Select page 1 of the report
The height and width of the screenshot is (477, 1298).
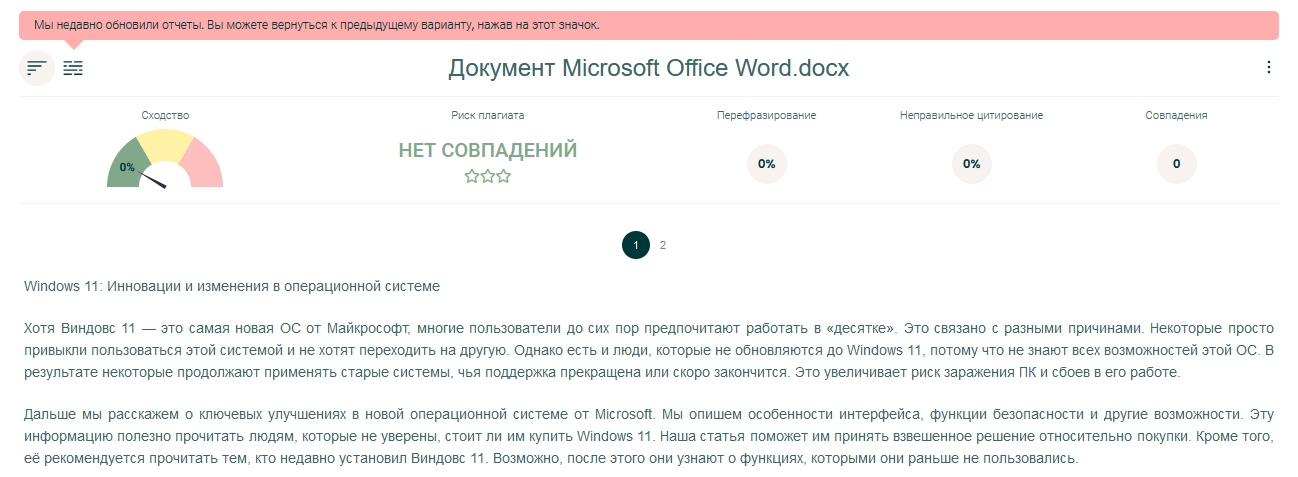coord(636,245)
